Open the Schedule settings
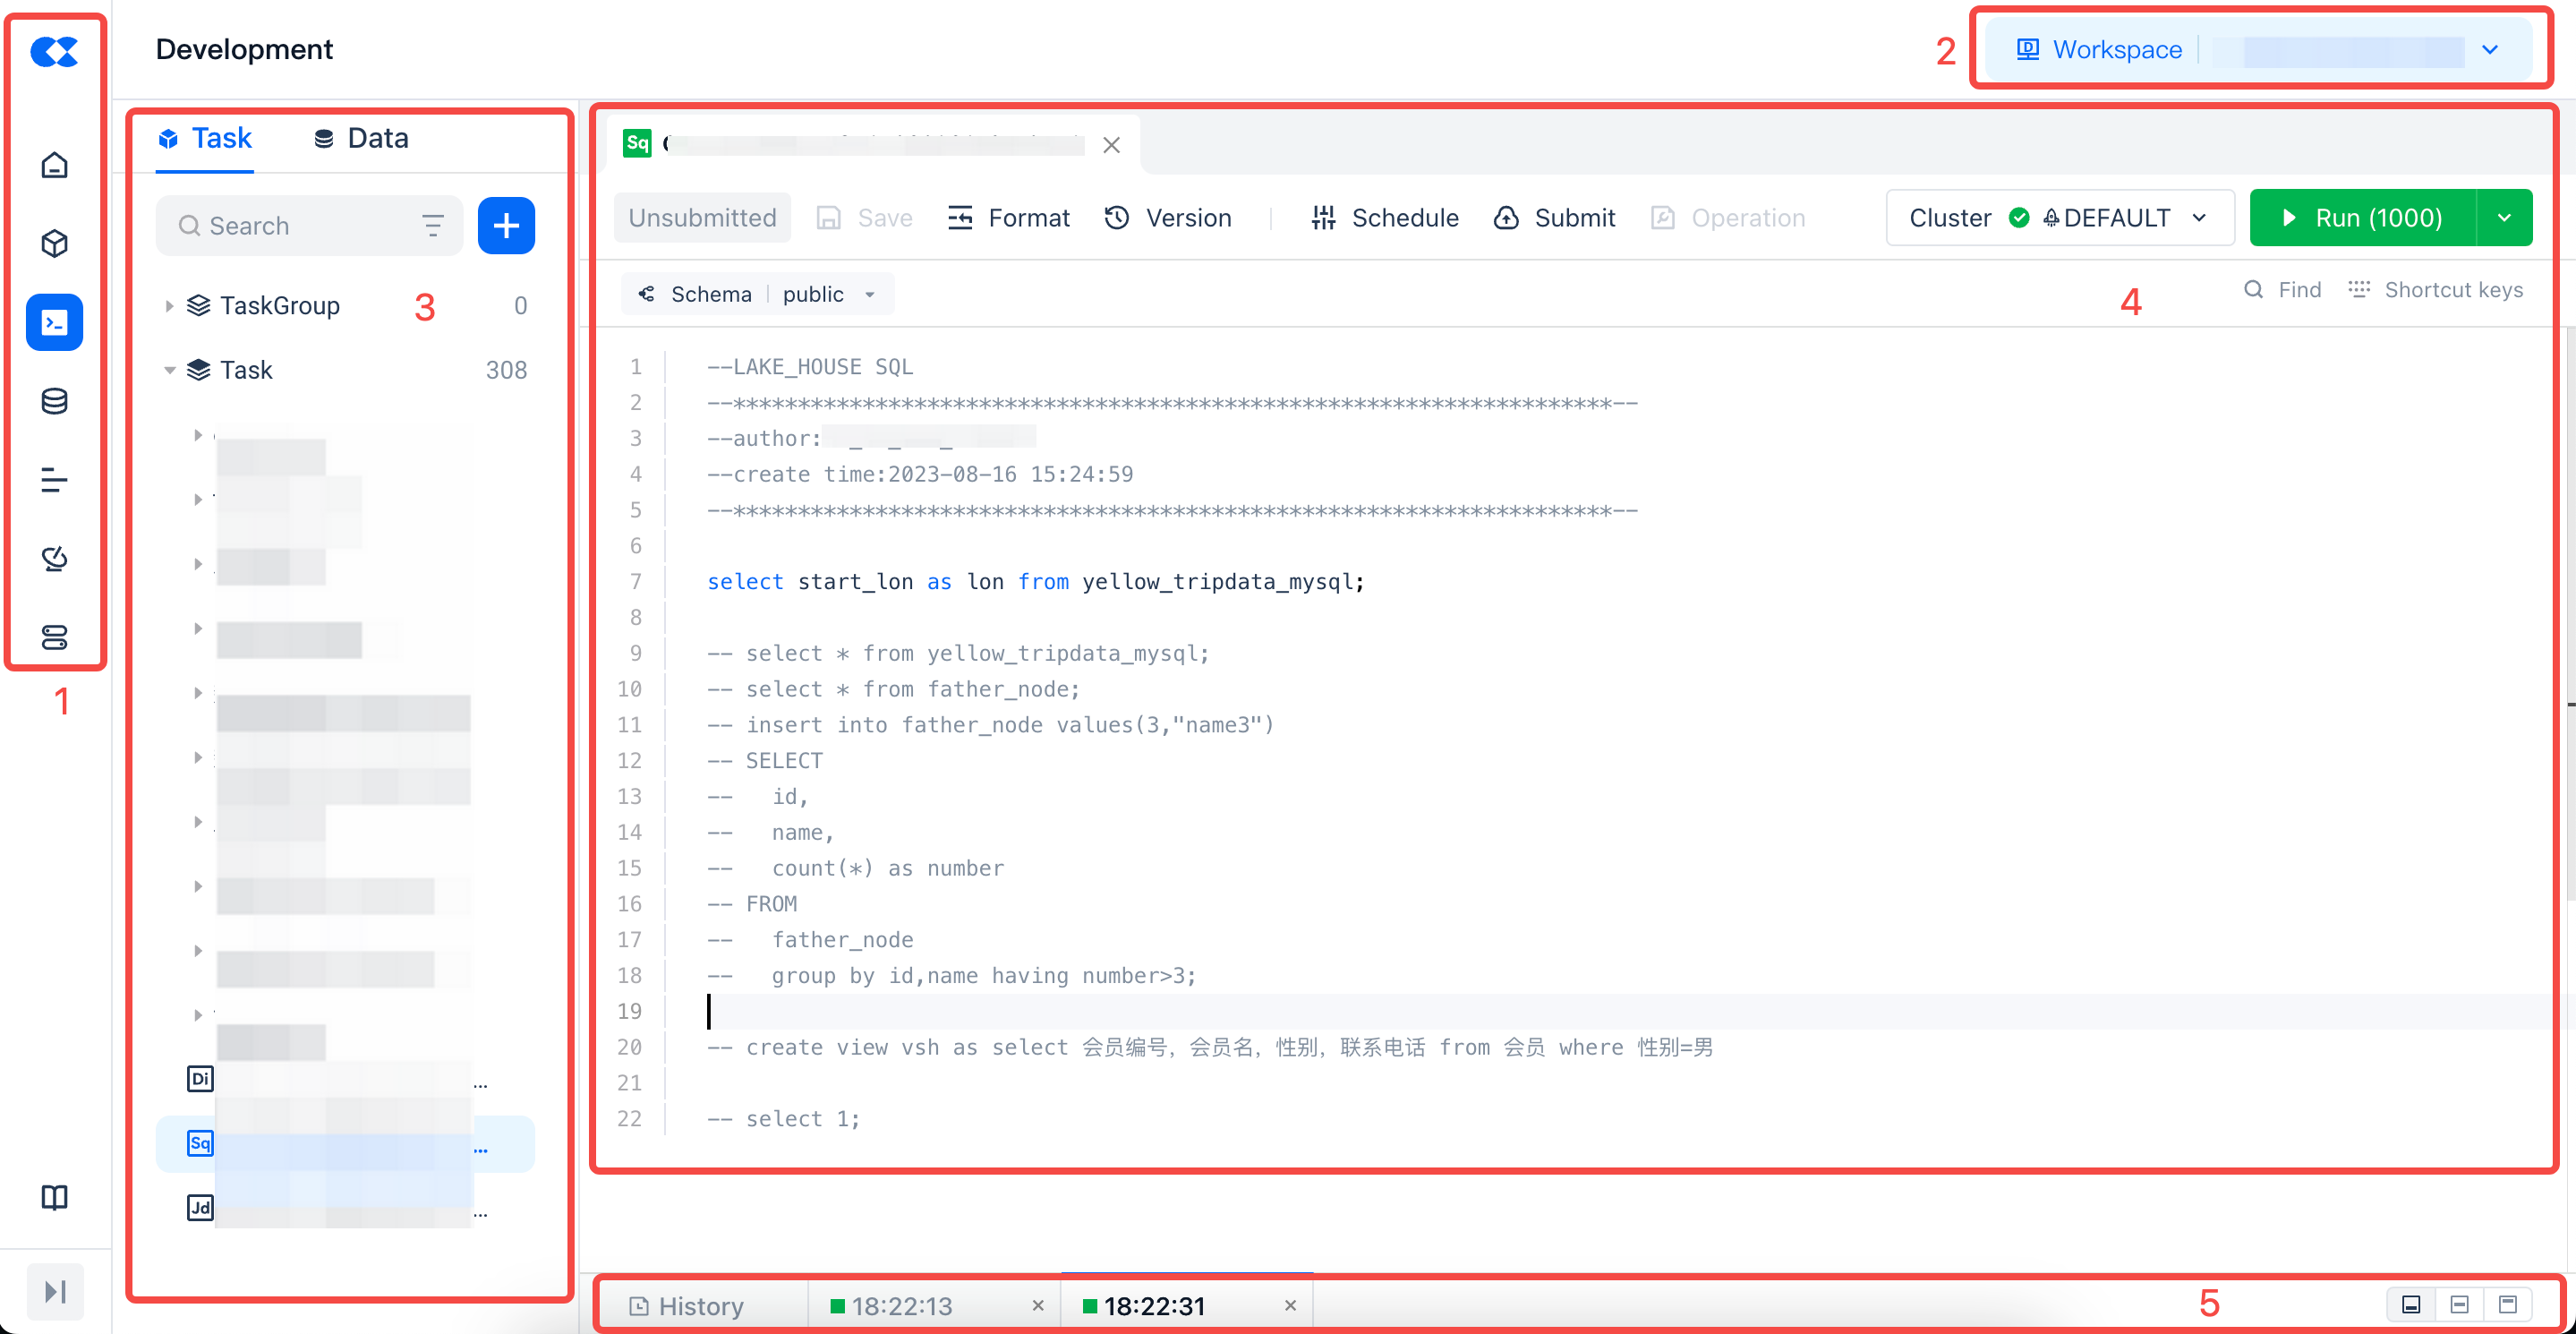2576x1334 pixels. pyautogui.click(x=1384, y=218)
